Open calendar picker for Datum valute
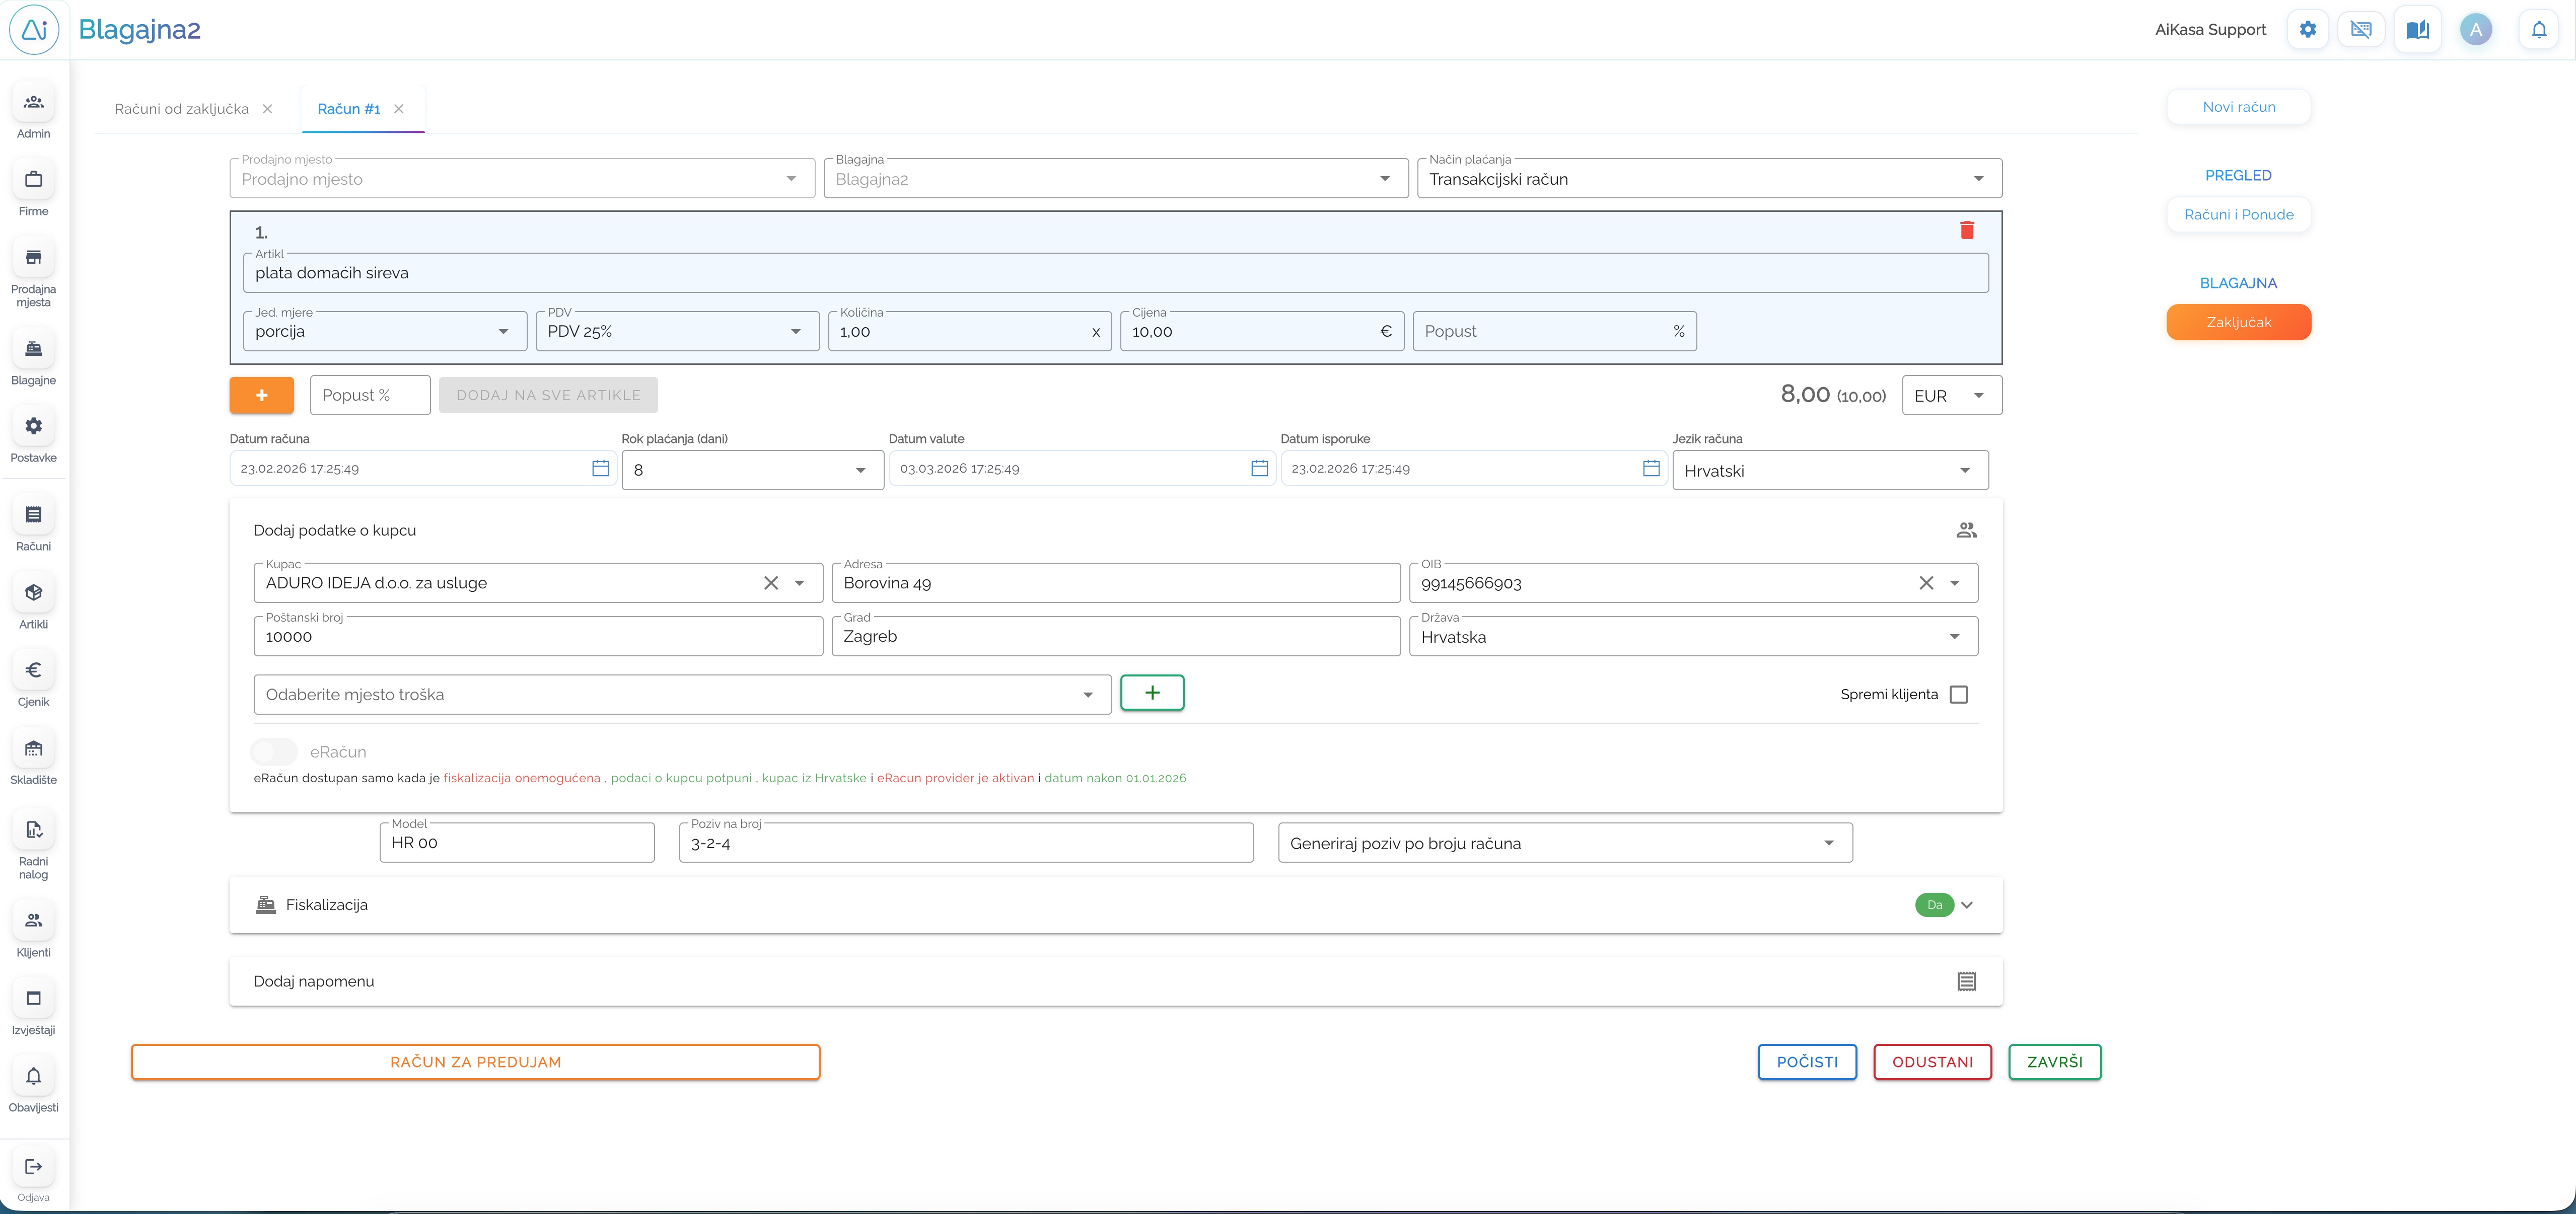 click(x=1259, y=469)
